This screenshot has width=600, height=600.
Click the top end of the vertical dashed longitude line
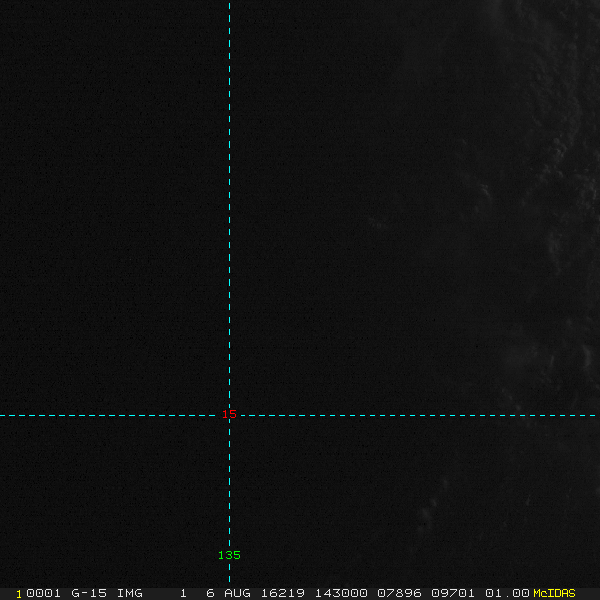click(x=229, y=3)
